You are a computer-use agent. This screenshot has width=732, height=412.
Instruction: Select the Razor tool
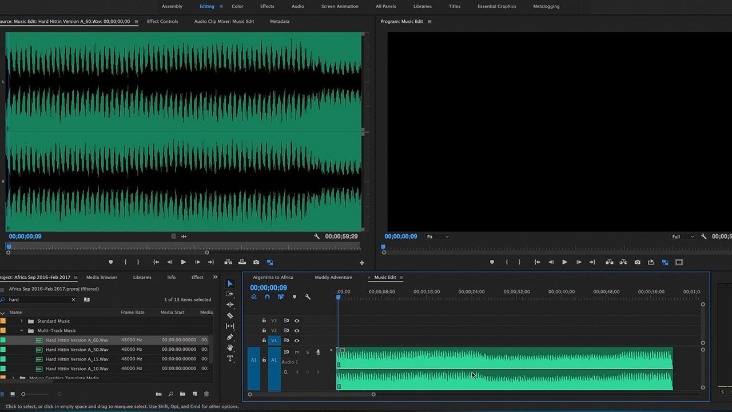[230, 316]
